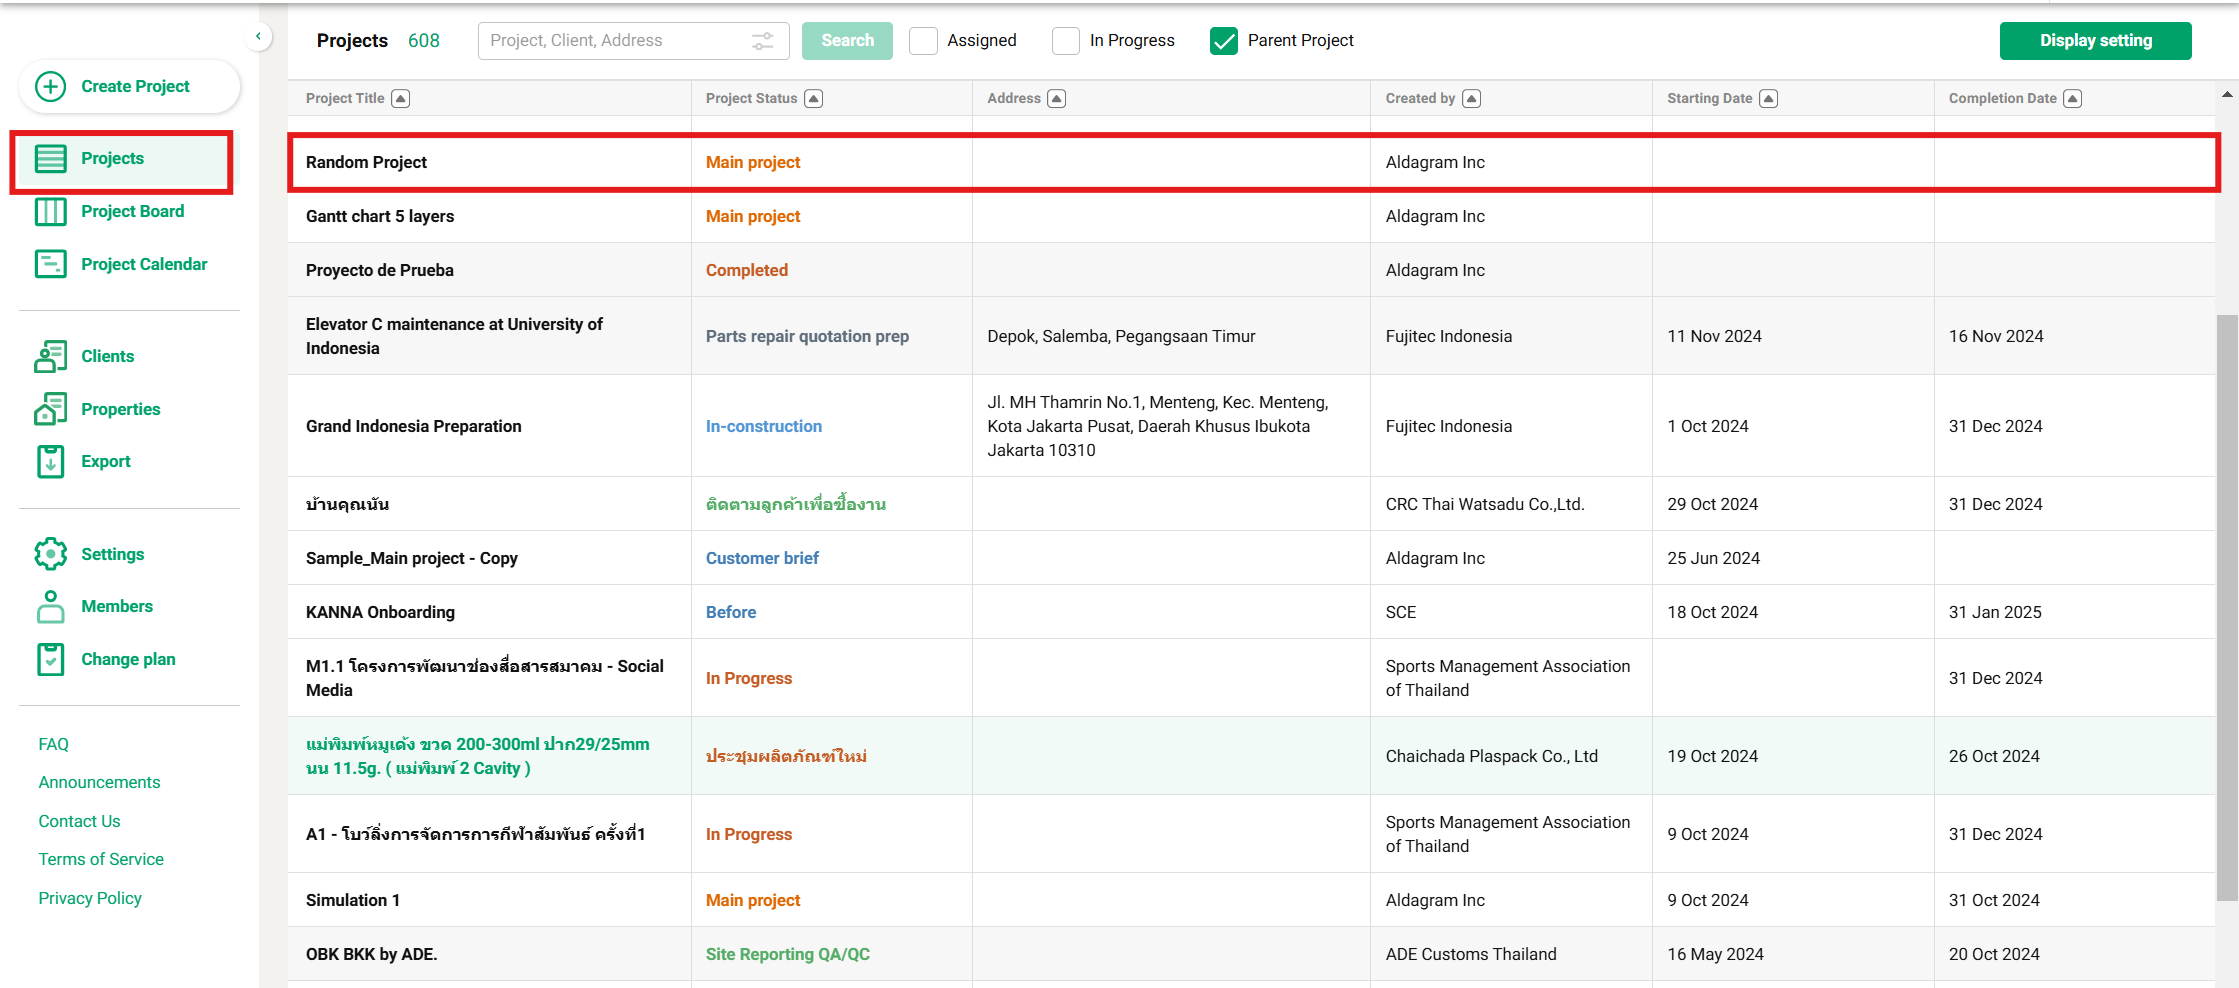This screenshot has height=988, width=2239.
Task: Sort by Starting Date column arrow
Action: pyautogui.click(x=1769, y=98)
